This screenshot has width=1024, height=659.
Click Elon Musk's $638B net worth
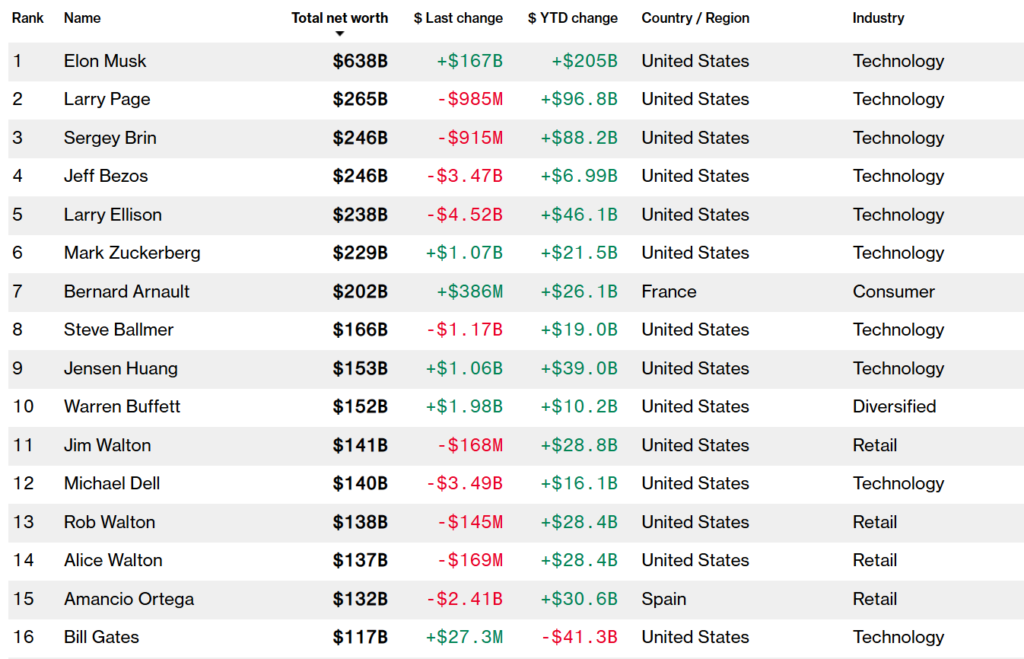(x=360, y=61)
